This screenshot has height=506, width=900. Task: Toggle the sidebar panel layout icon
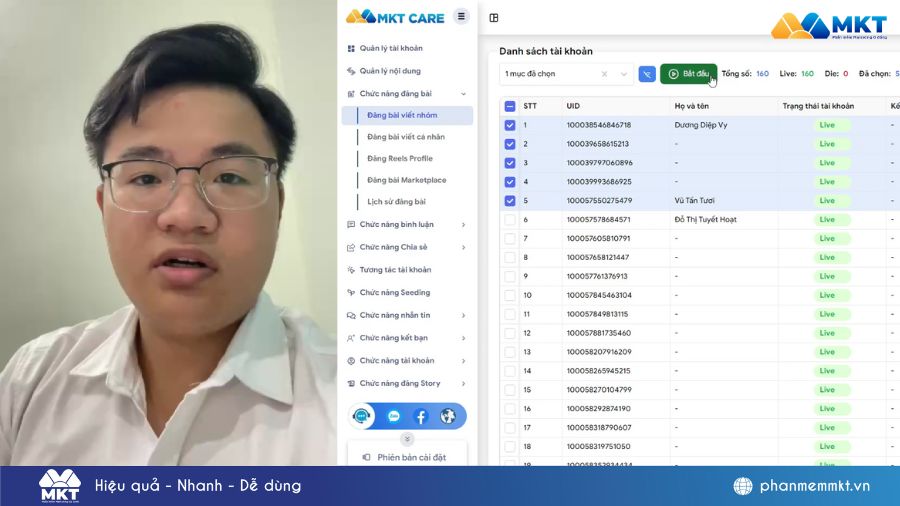pos(494,18)
